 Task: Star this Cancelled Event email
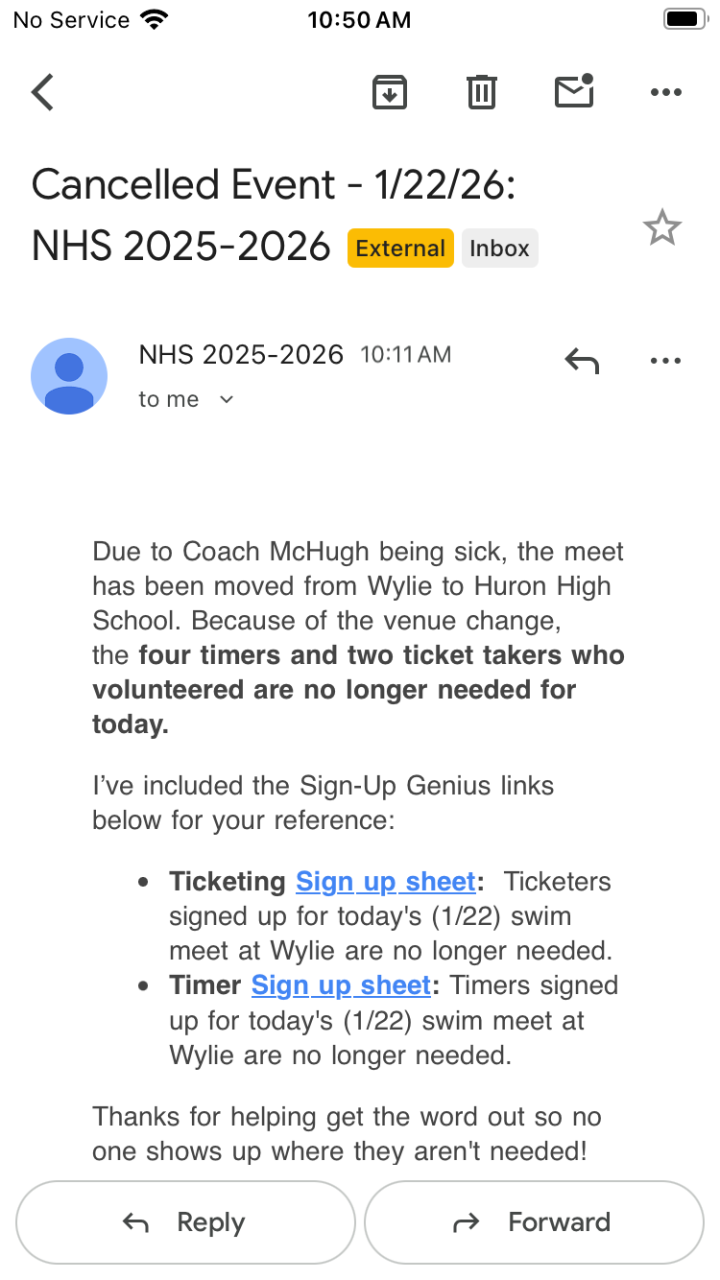pyautogui.click(x=662, y=229)
